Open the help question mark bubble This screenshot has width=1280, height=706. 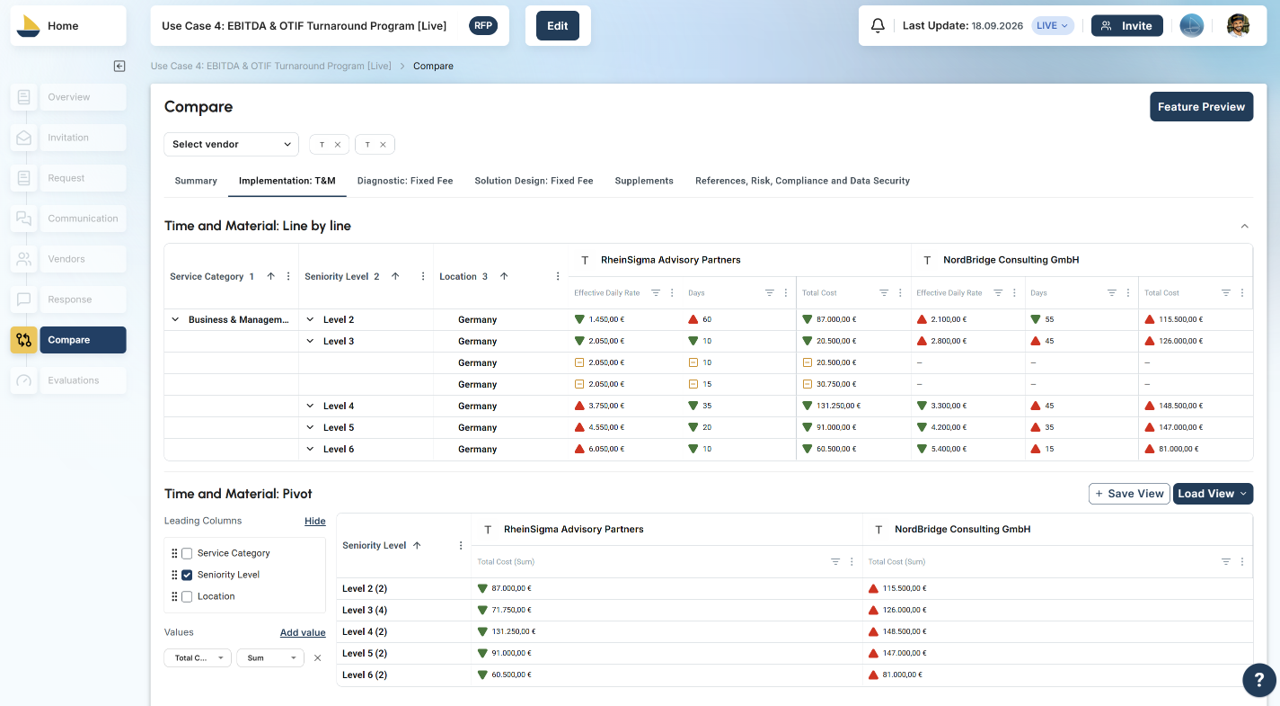[1259, 680]
